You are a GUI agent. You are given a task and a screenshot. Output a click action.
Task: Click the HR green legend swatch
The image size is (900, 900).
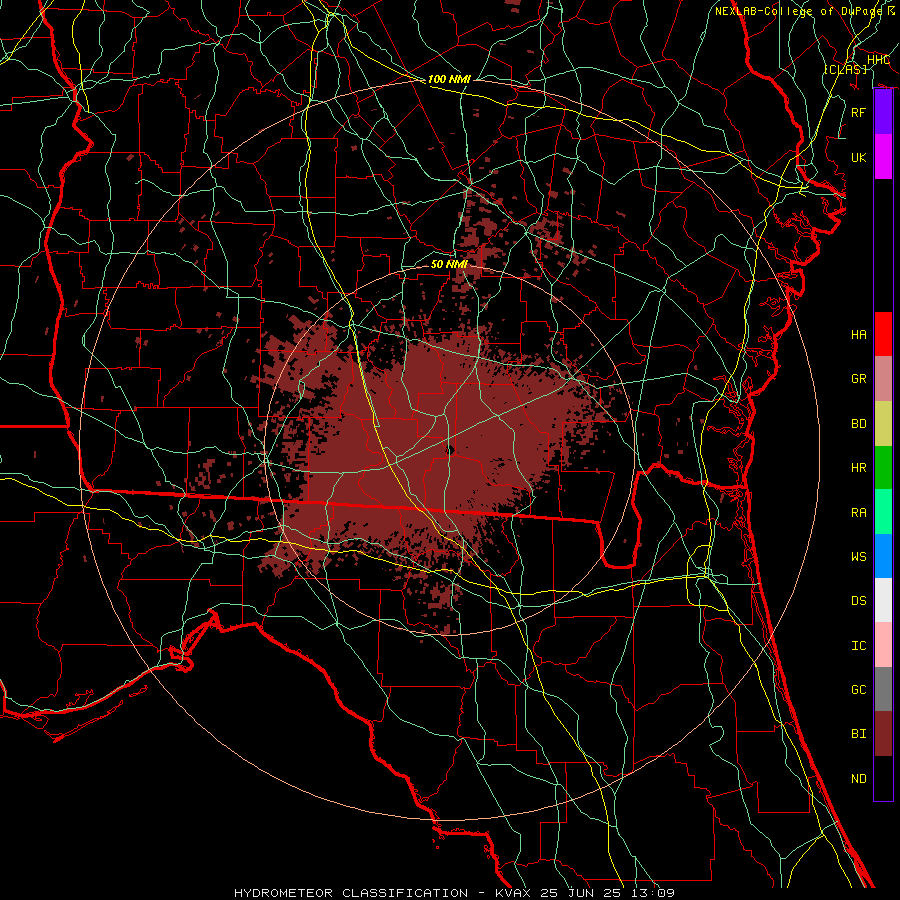click(x=883, y=468)
